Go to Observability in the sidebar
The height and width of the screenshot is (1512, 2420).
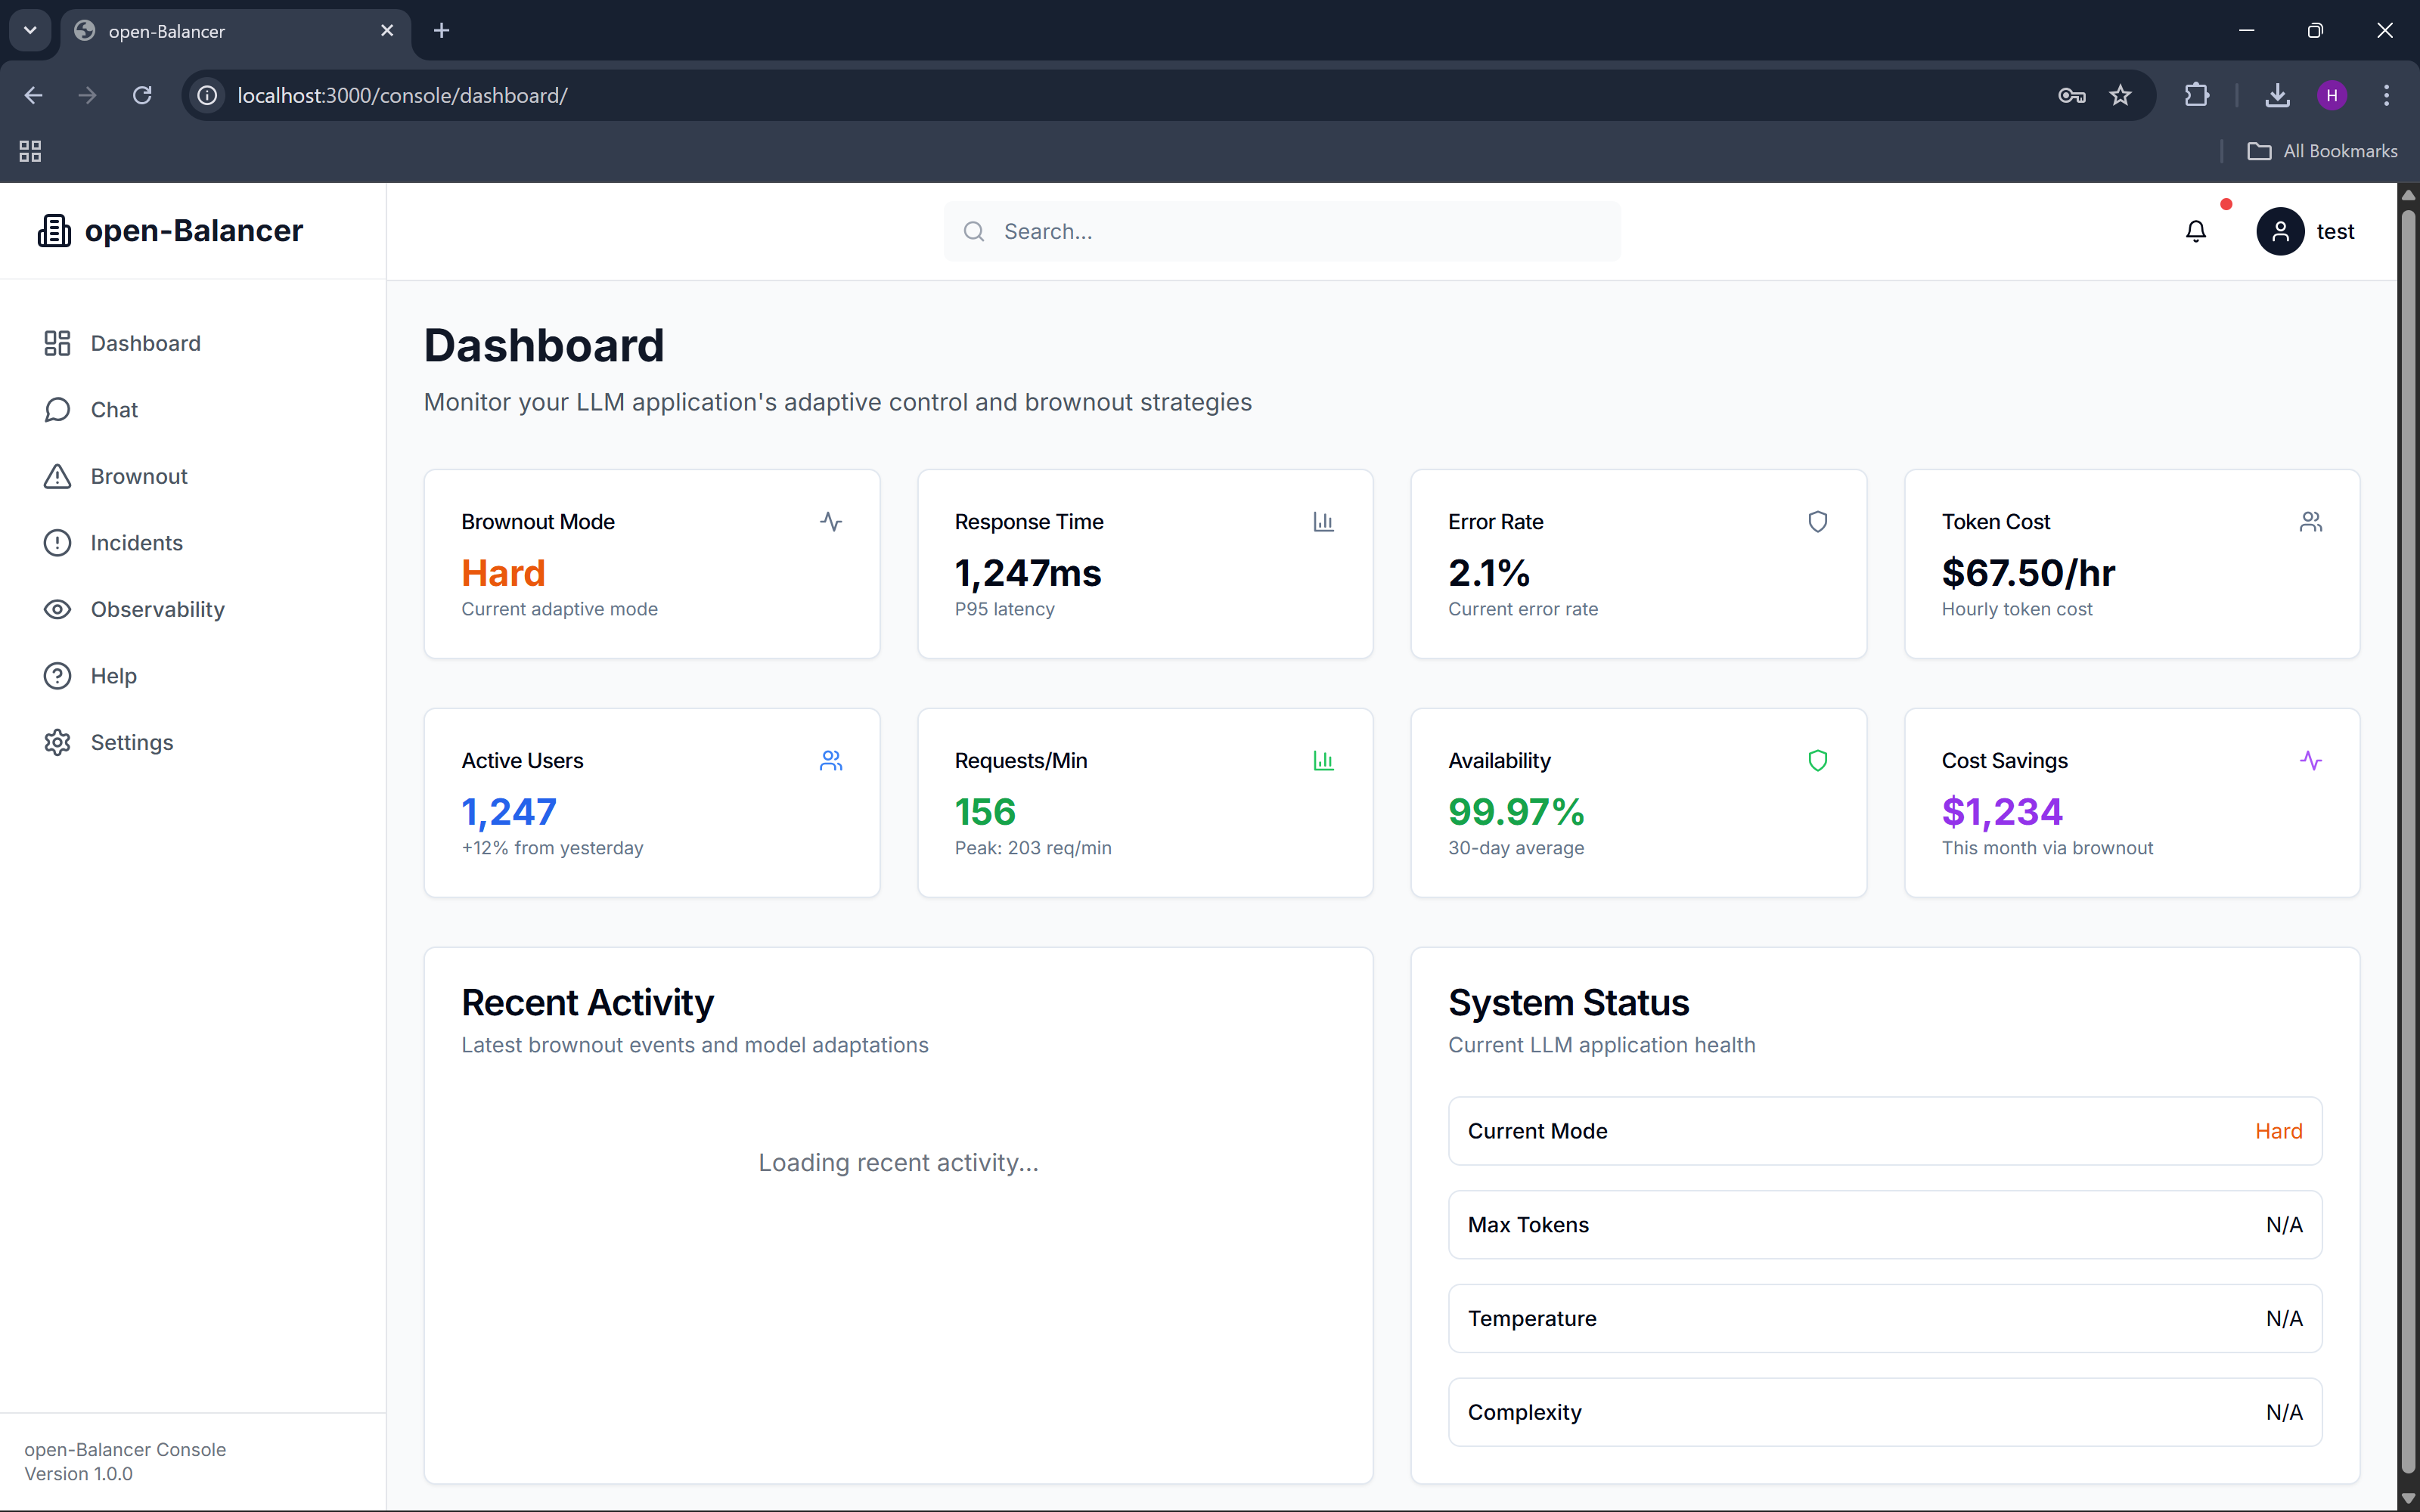point(157,609)
